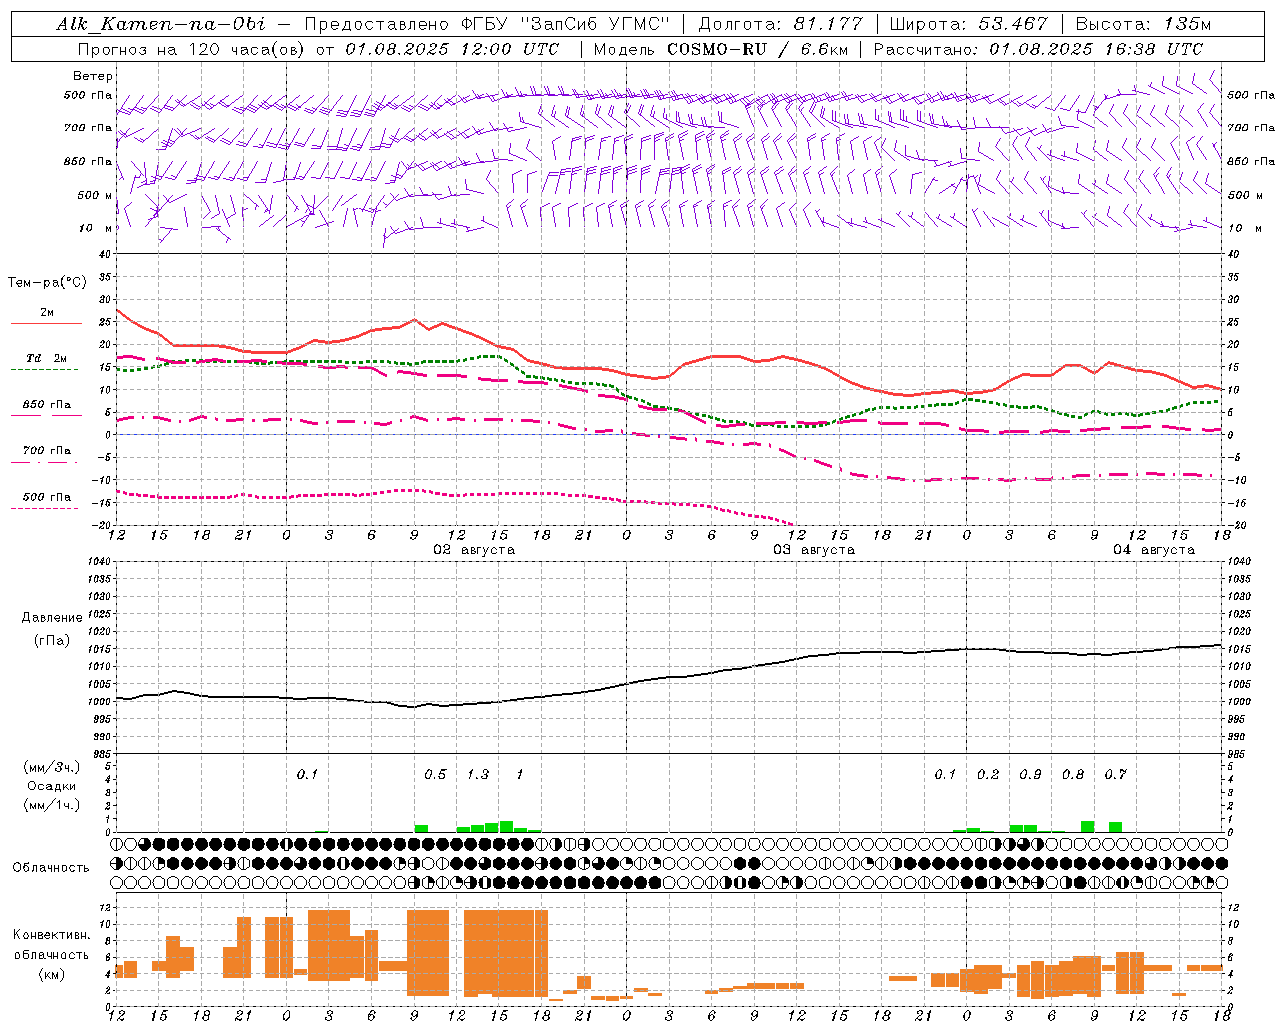Viewport: 1280px width, 1024px height.
Task: Select the "Модель COSMO-RU / 6.6км" label
Action: tap(720, 49)
